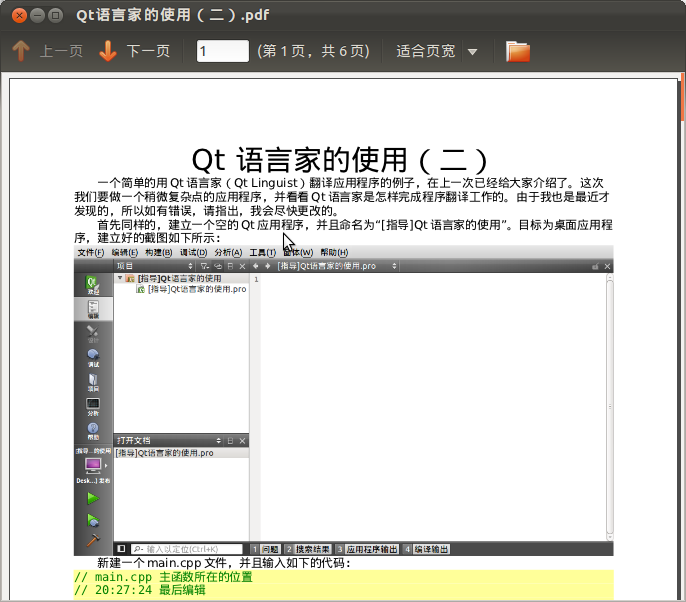Viewport: 686px width, 602px height.
Task: Open 编辑(E) menu in embedded Qt Creator image
Action: (x=125, y=252)
